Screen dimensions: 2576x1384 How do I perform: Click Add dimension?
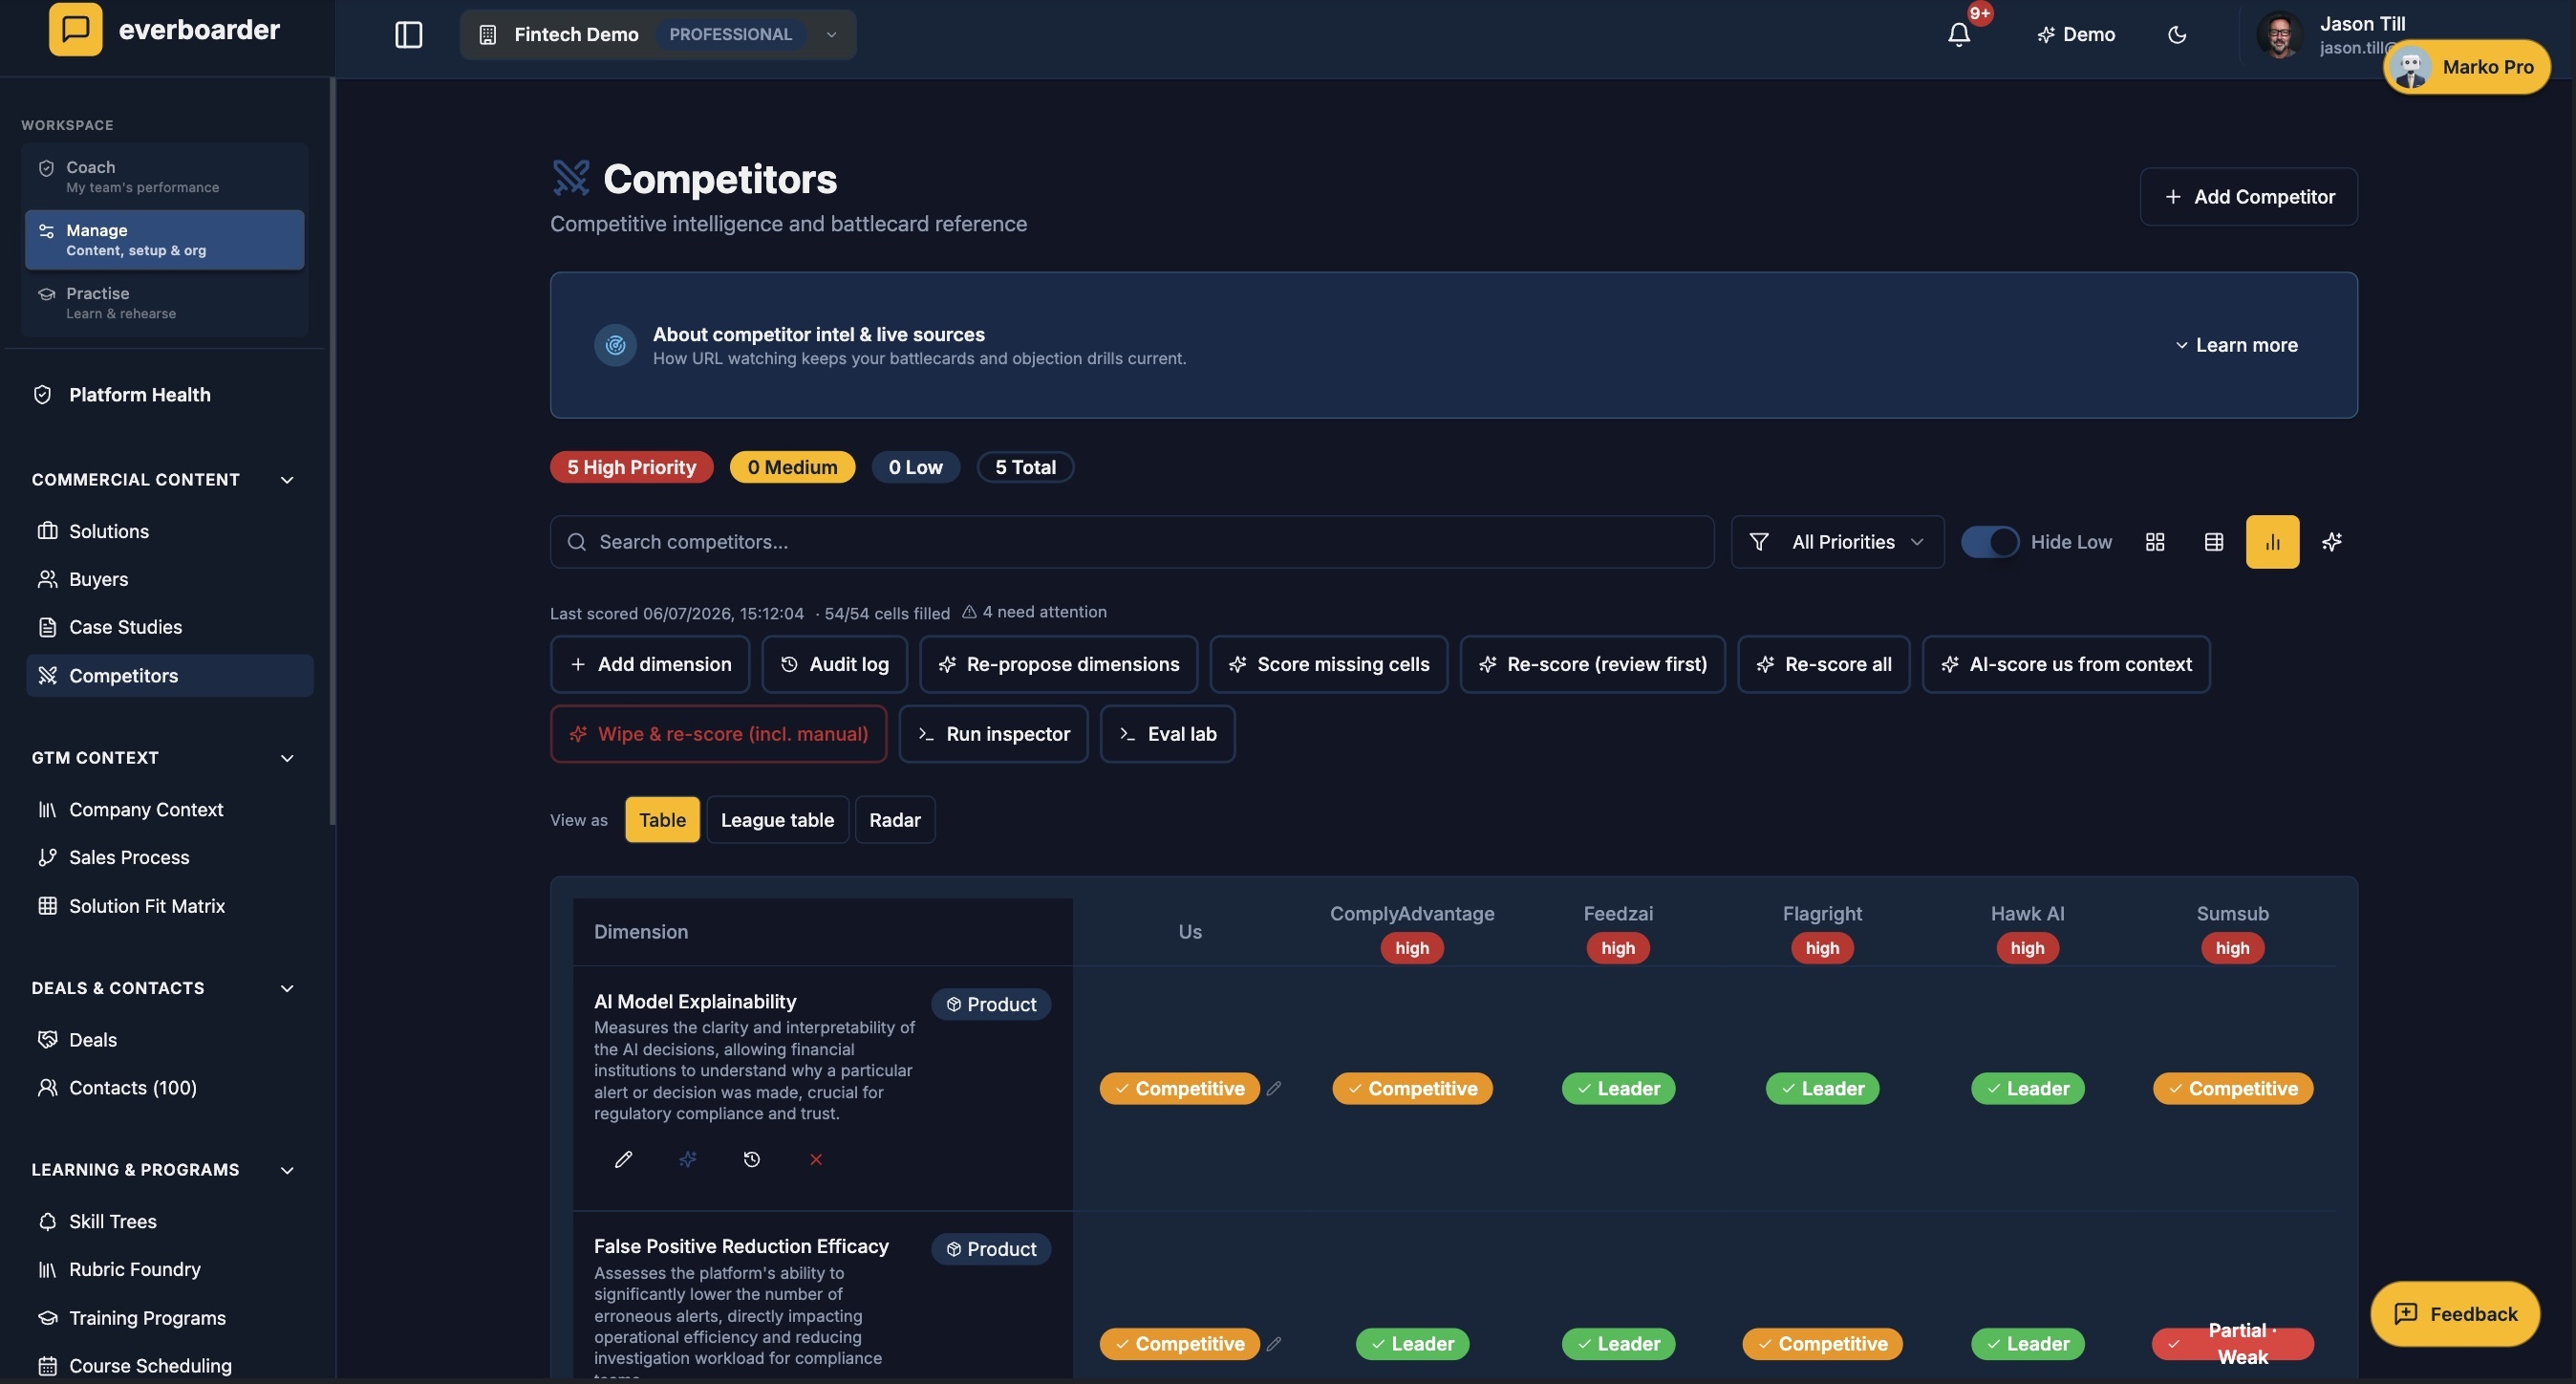650,664
